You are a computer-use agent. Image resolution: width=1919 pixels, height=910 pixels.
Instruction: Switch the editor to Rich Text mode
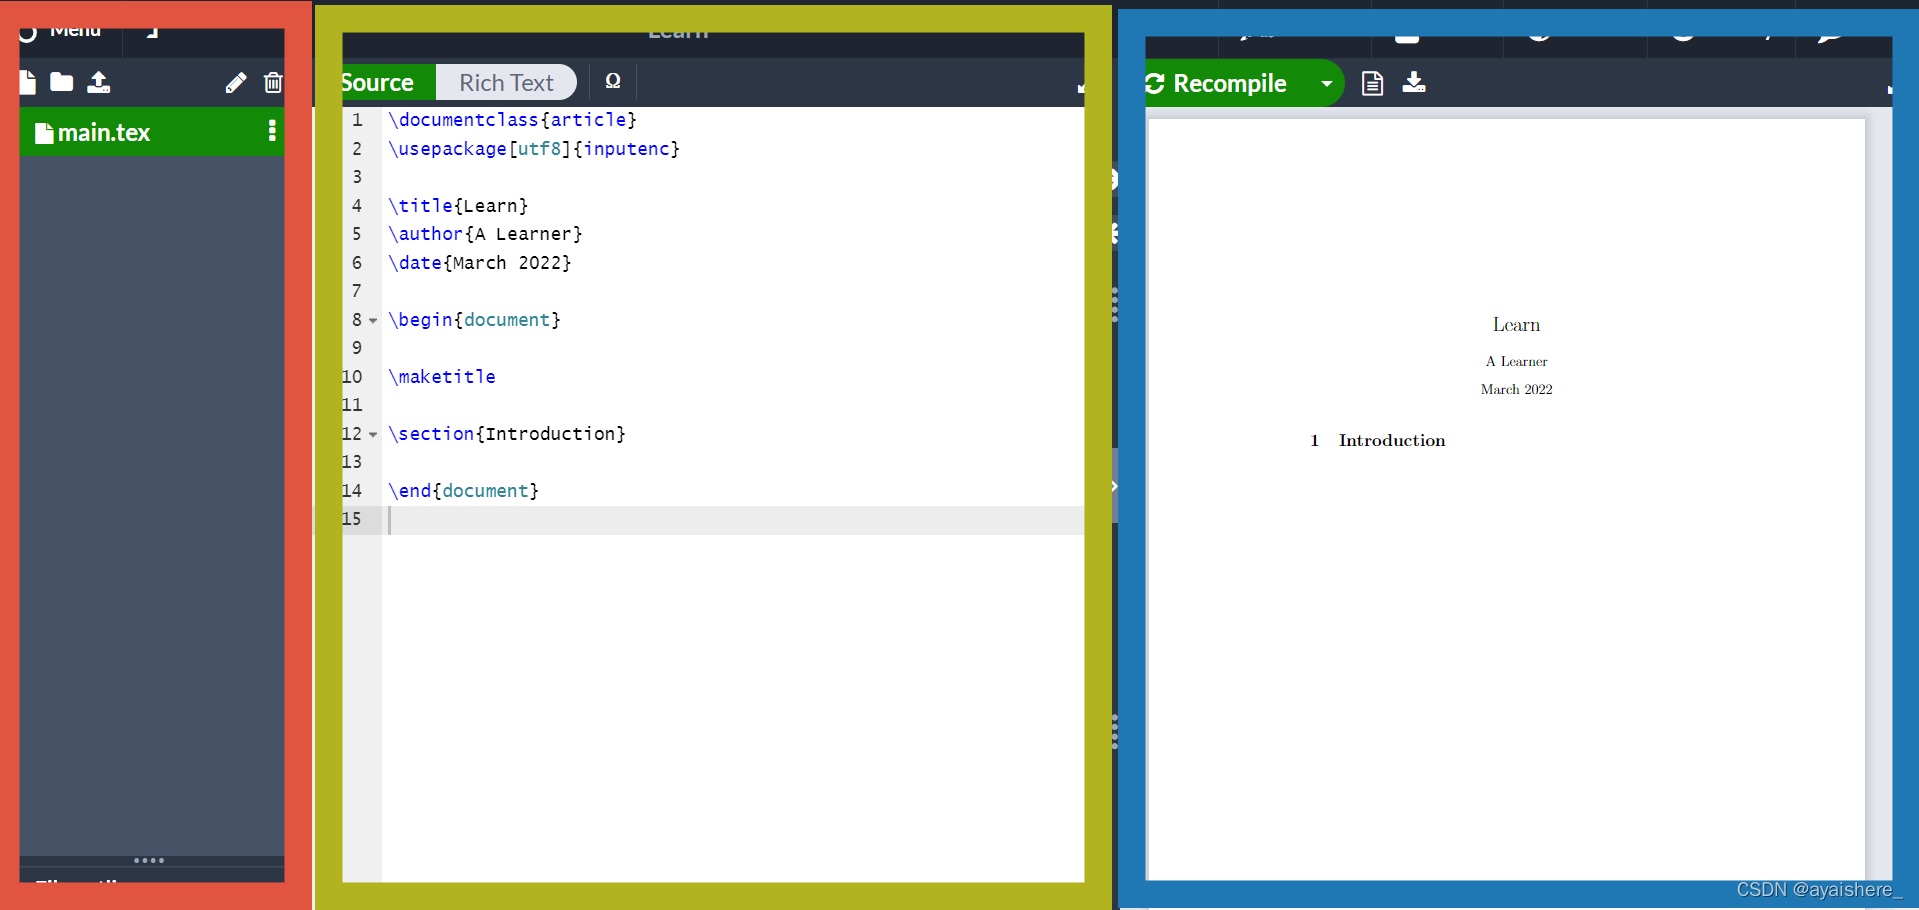tap(506, 83)
